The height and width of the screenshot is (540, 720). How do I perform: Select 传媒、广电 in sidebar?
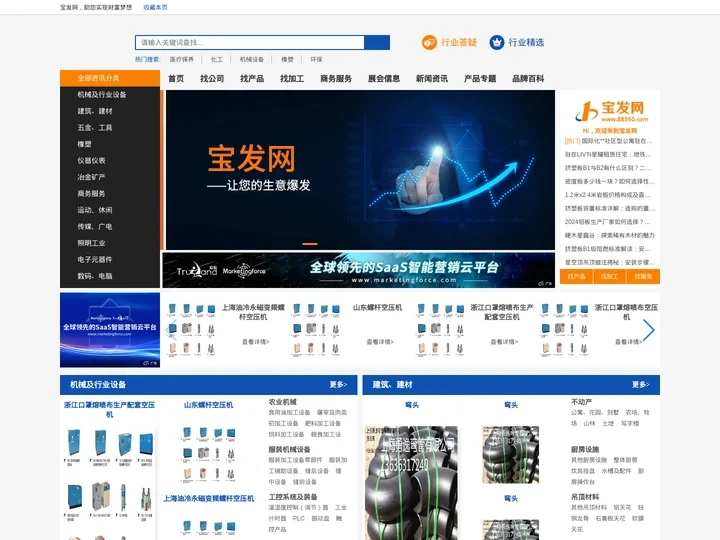(x=95, y=227)
